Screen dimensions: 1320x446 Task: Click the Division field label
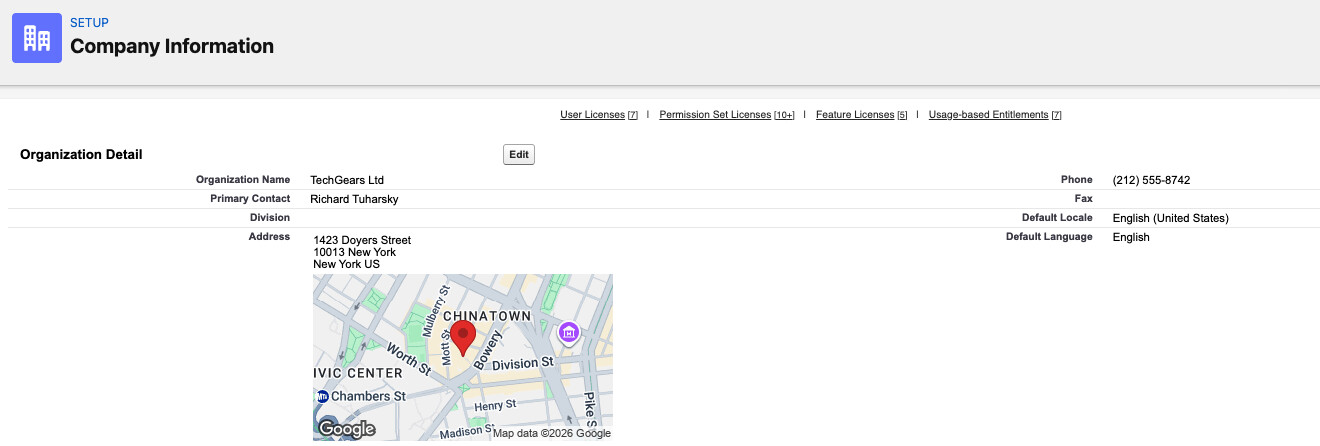(x=270, y=218)
